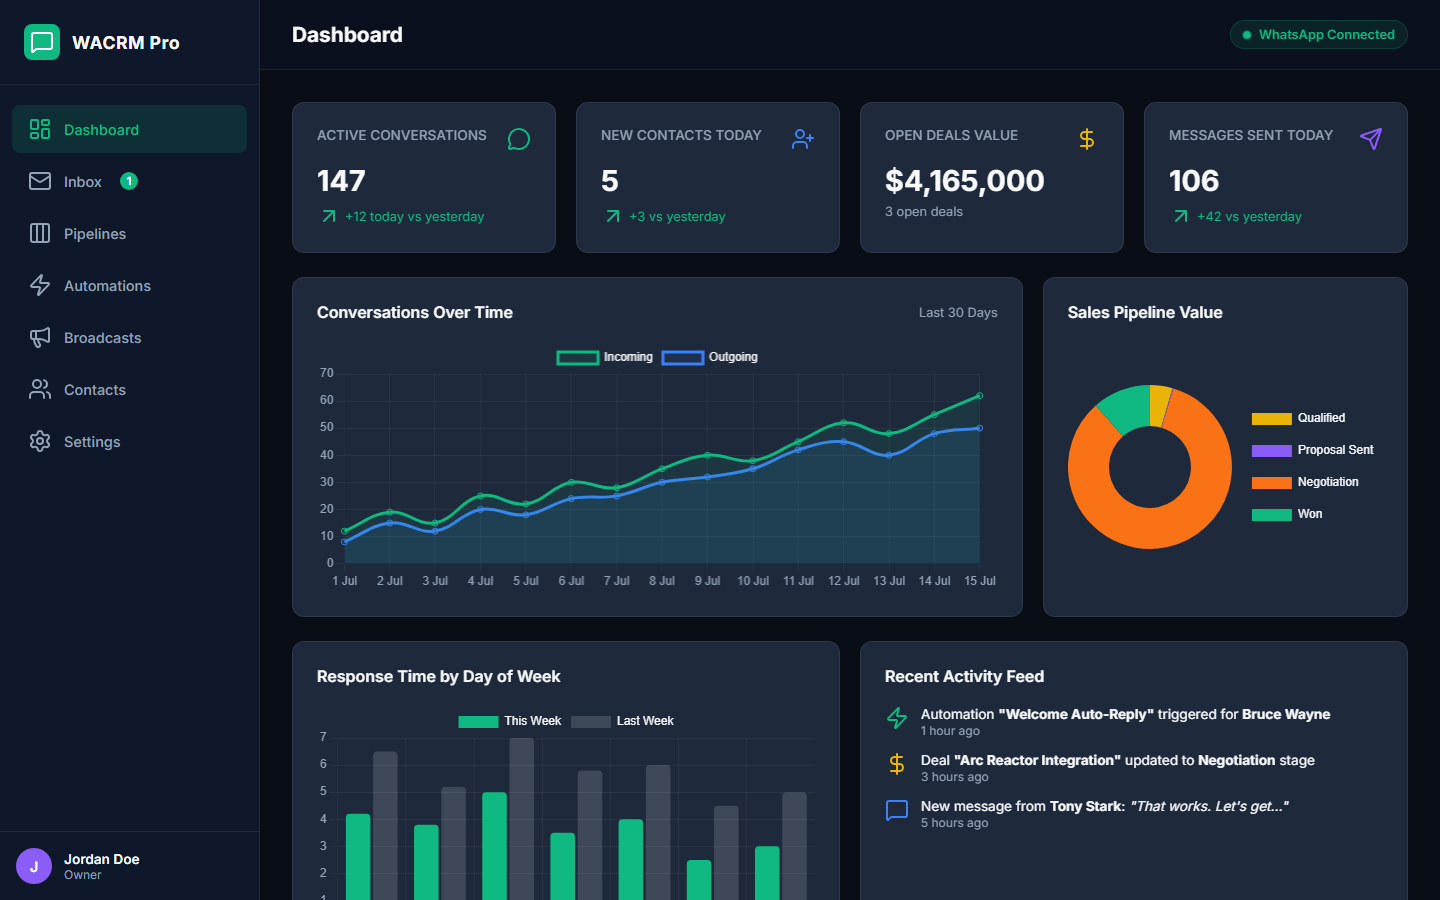1440x900 pixels.
Task: Toggle This Week legend in response chart
Action: pos(510,721)
